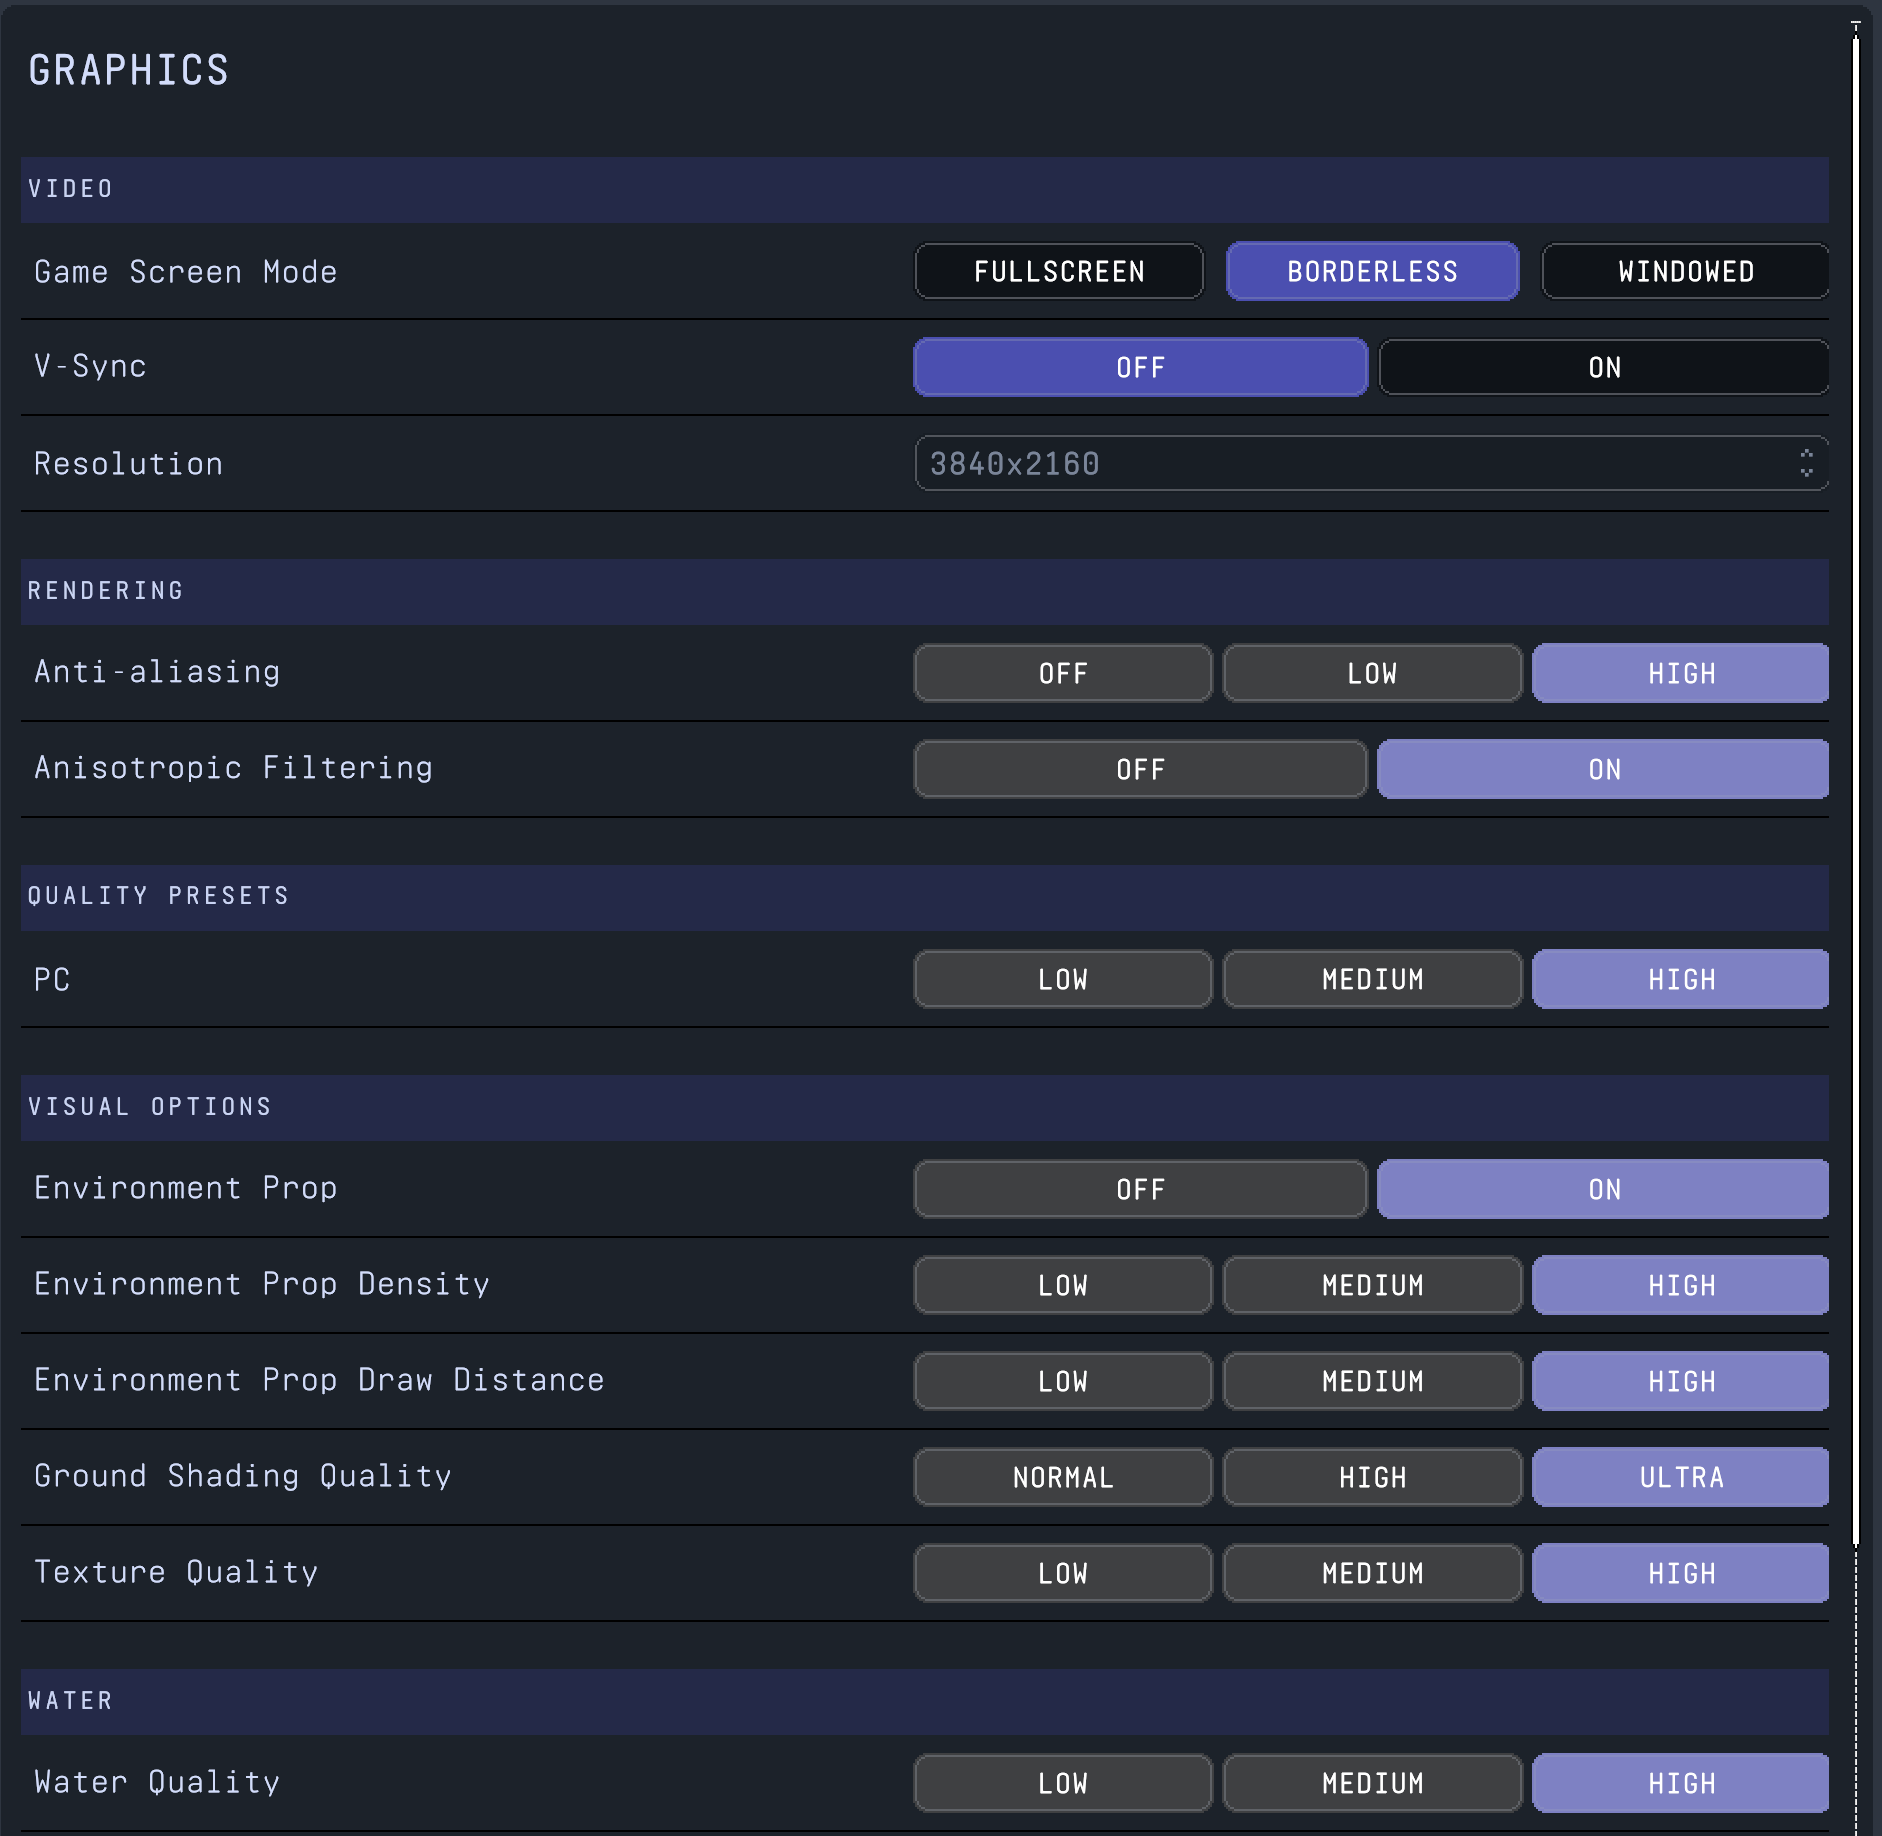Set Ground Shading Quality to High

coord(1372,1477)
